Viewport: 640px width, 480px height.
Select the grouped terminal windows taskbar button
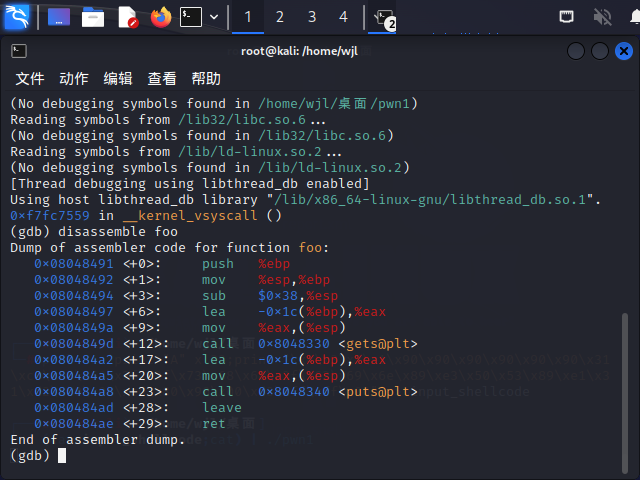382,18
